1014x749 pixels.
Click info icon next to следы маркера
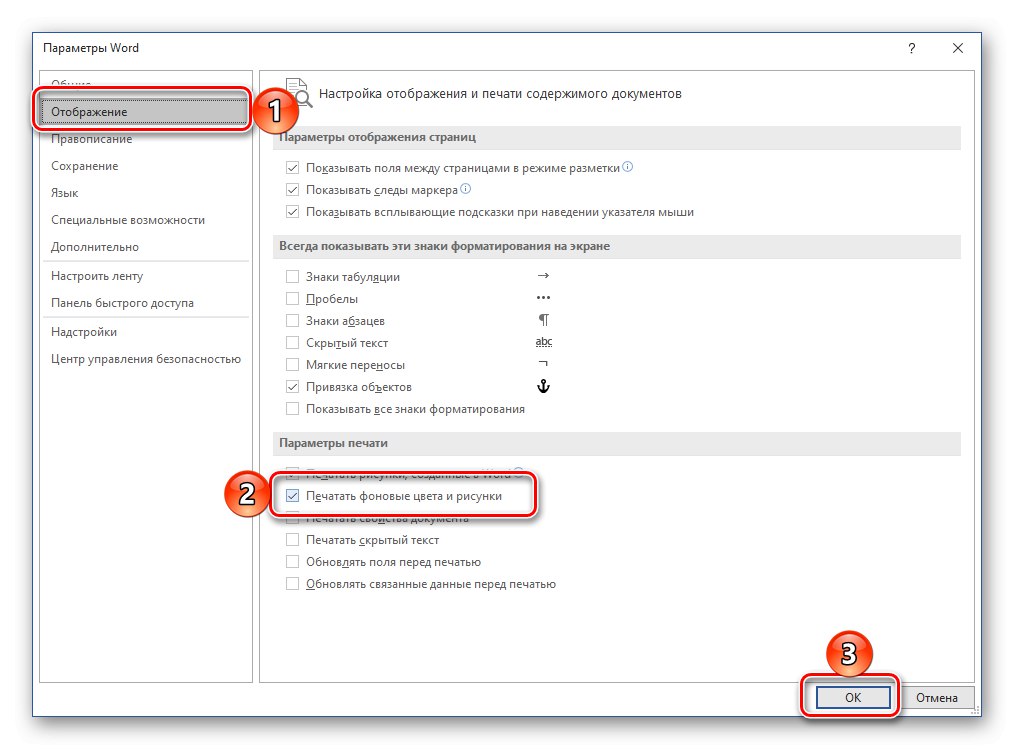click(x=466, y=189)
